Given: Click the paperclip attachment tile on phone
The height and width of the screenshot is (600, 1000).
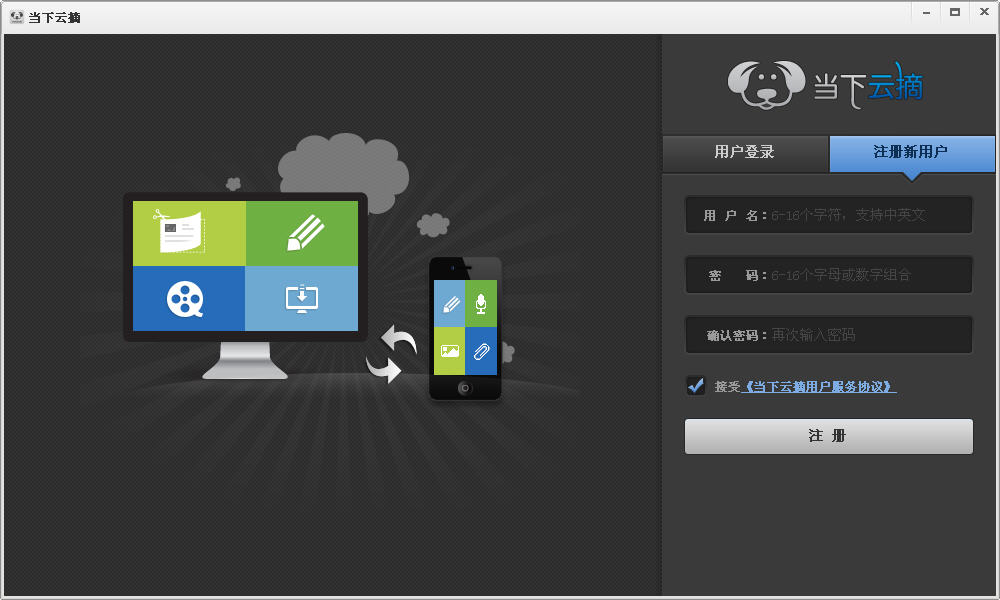Looking at the screenshot, I should point(481,351).
